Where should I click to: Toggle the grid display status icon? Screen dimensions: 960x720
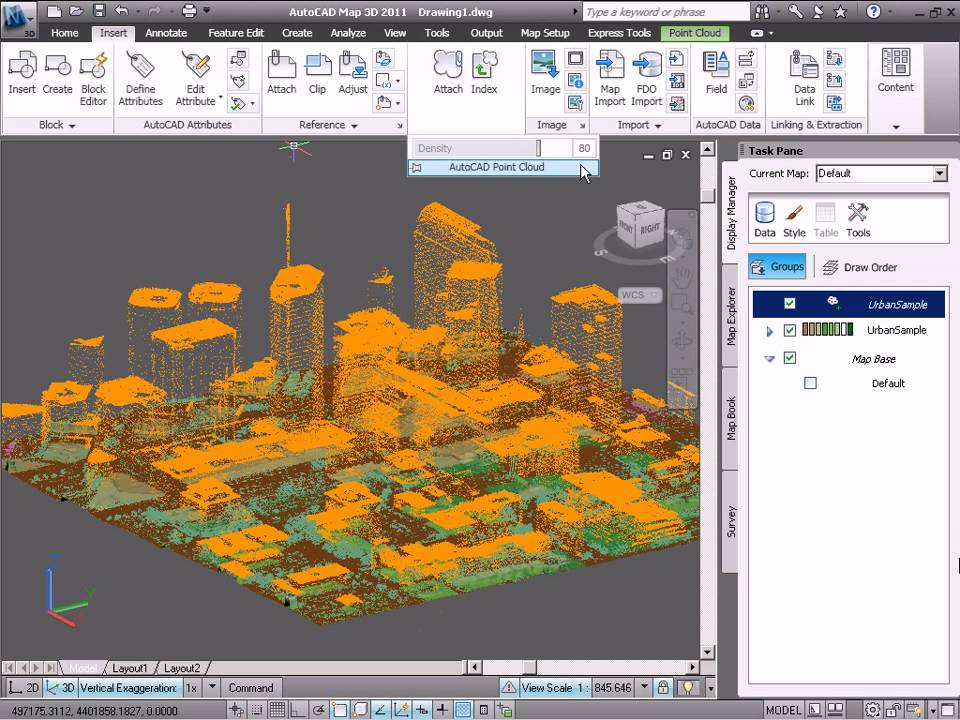point(277,710)
